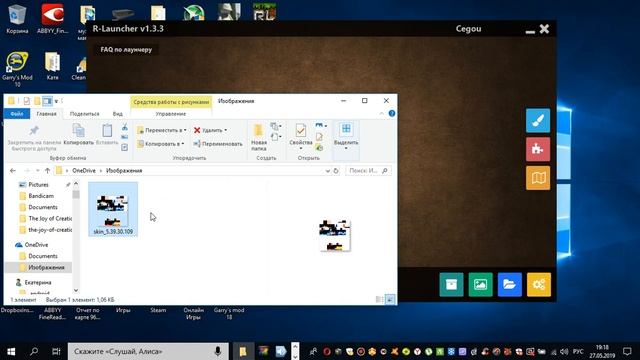Go up one folder level arrow
Image resolution: width=640 pixels, height=360 pixels.
coord(47,171)
